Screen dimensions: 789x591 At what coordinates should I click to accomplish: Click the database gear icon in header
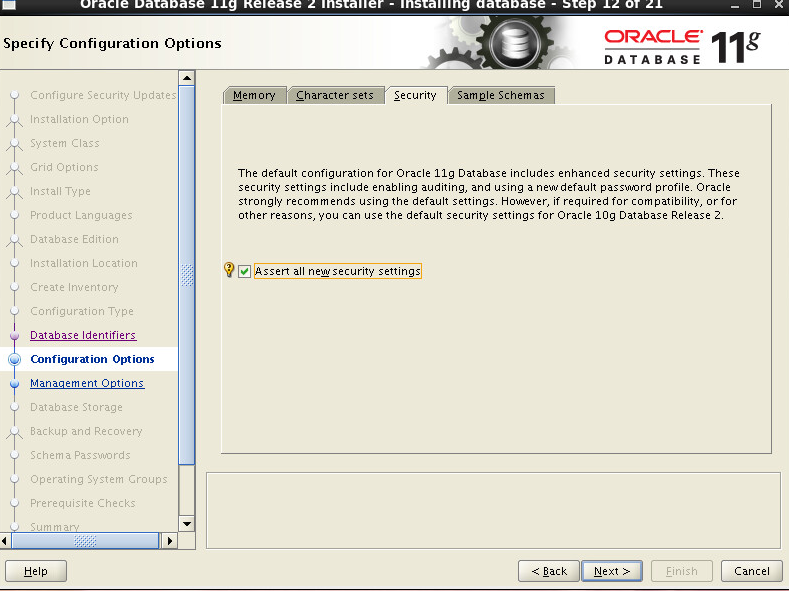pos(514,43)
